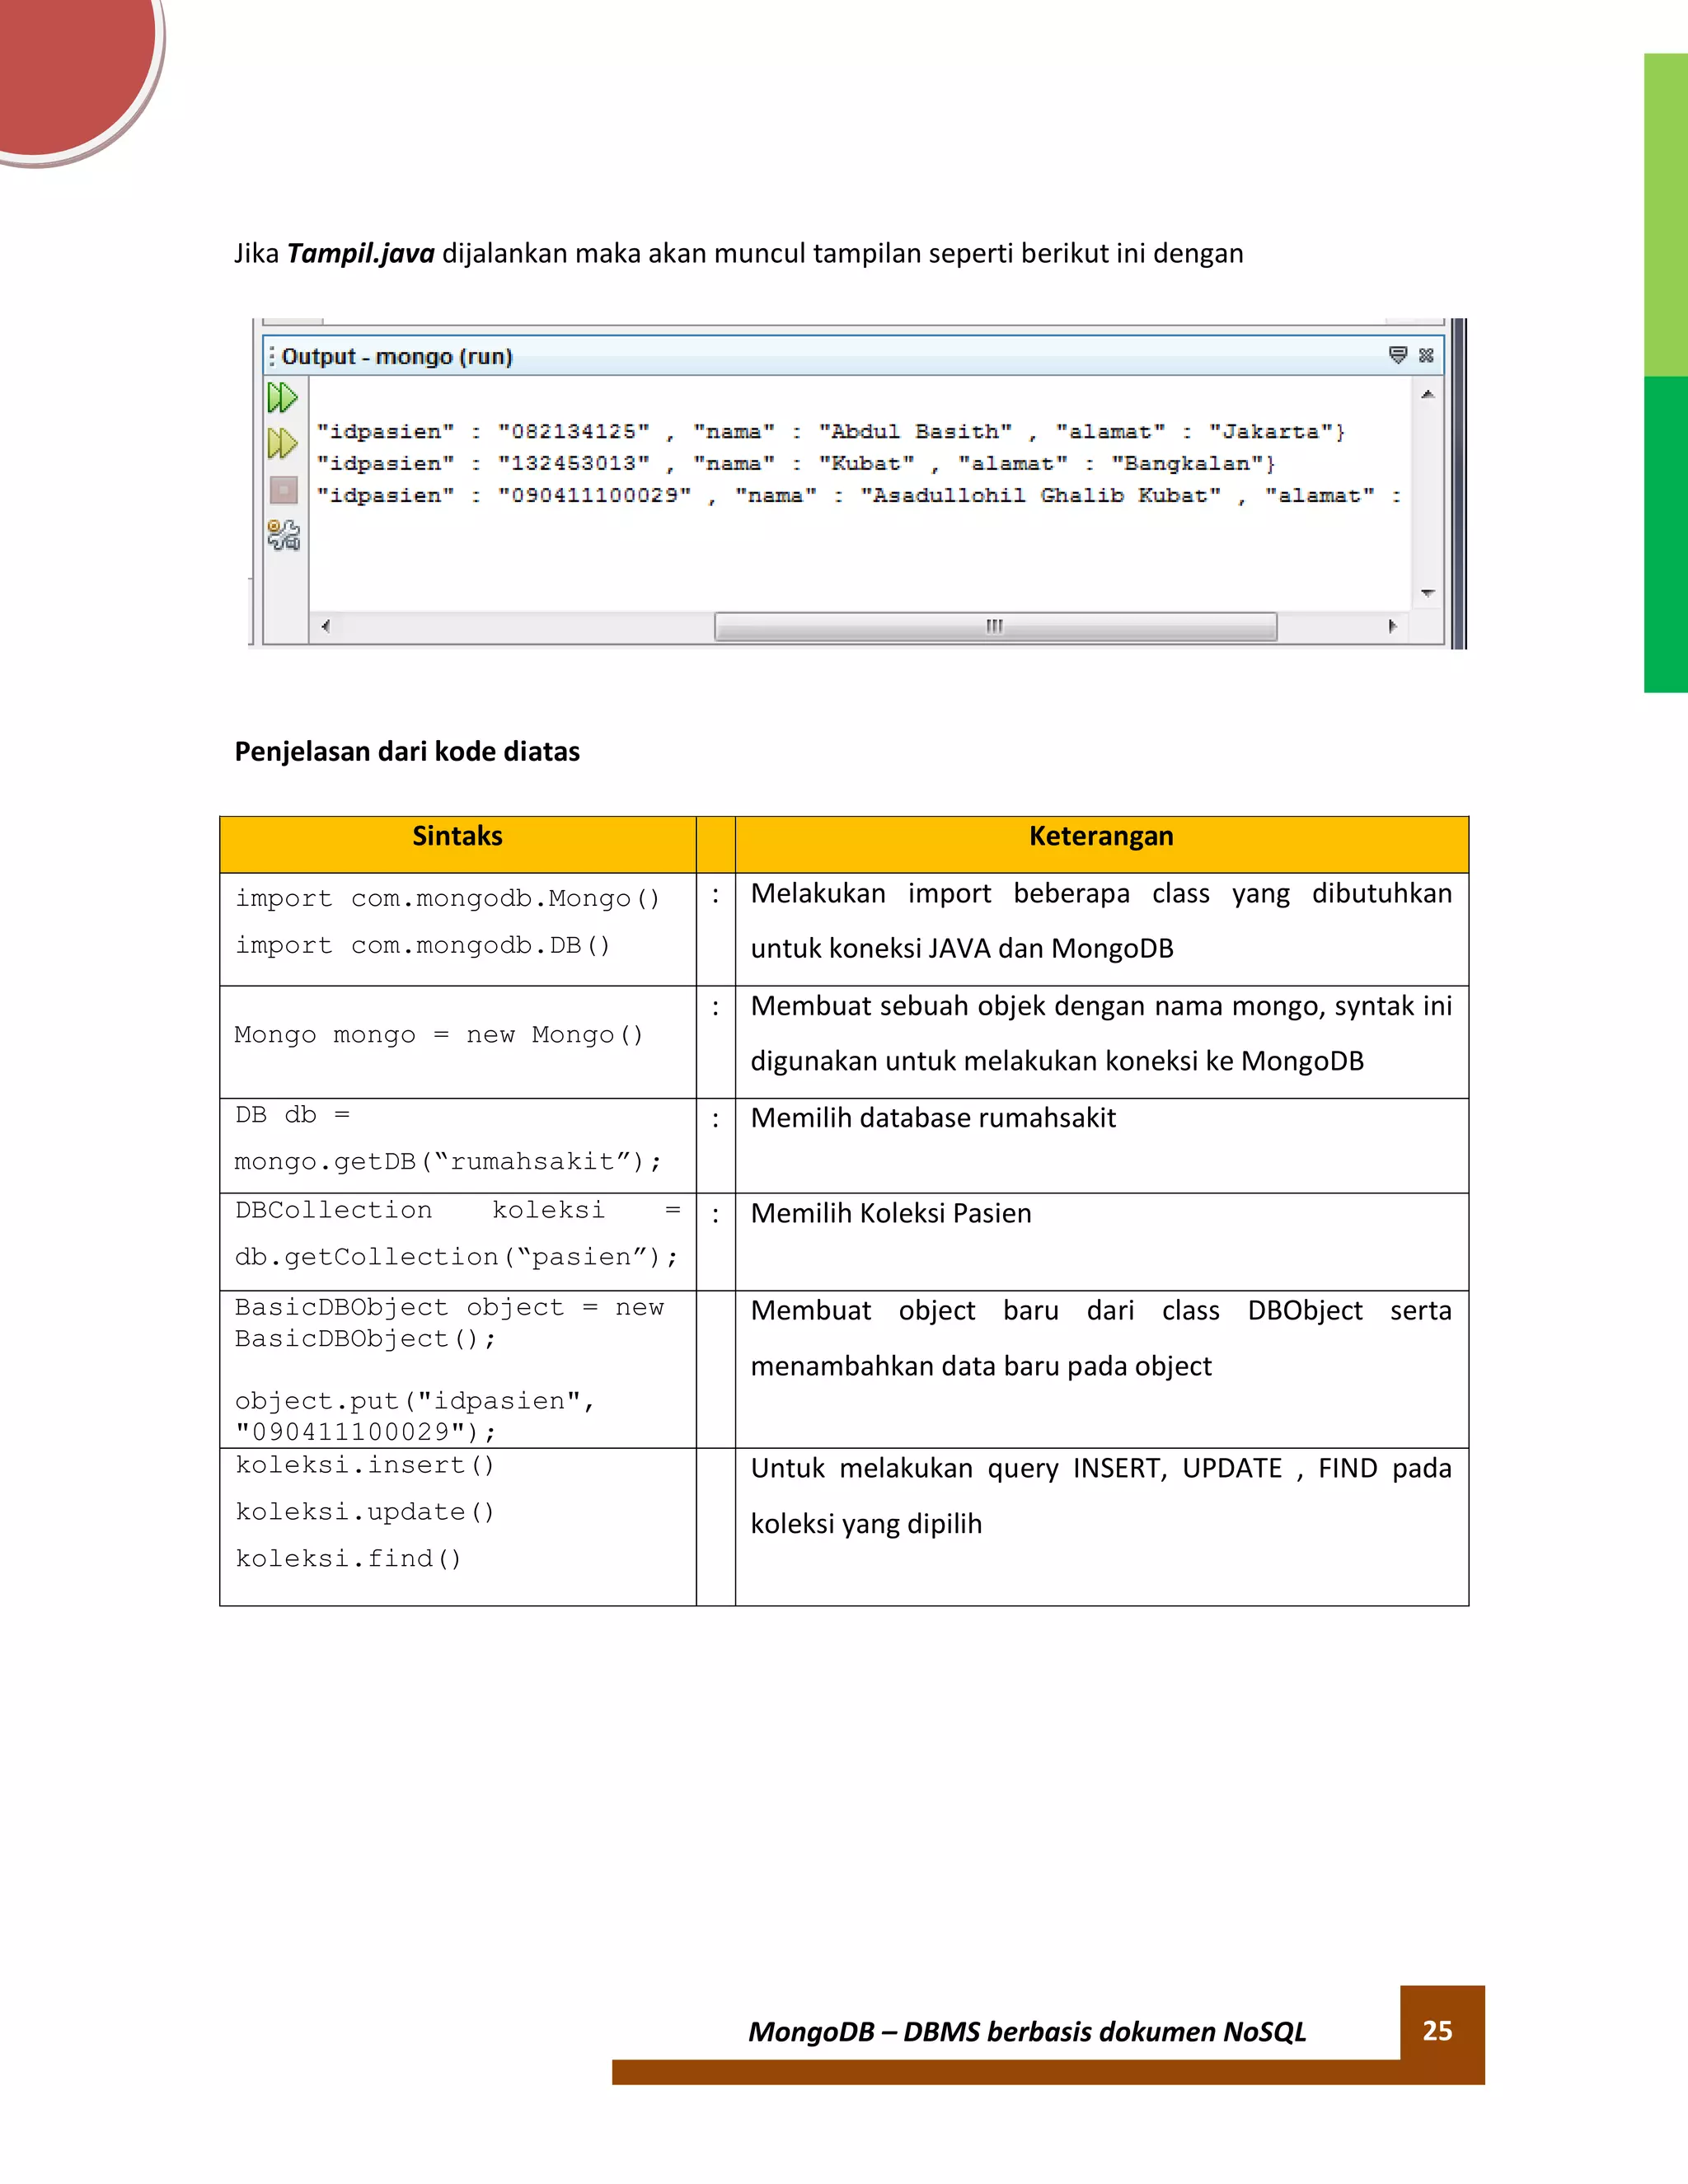Click the Keterangan table header
Screen dimensions: 1688x2184
(1101, 837)
